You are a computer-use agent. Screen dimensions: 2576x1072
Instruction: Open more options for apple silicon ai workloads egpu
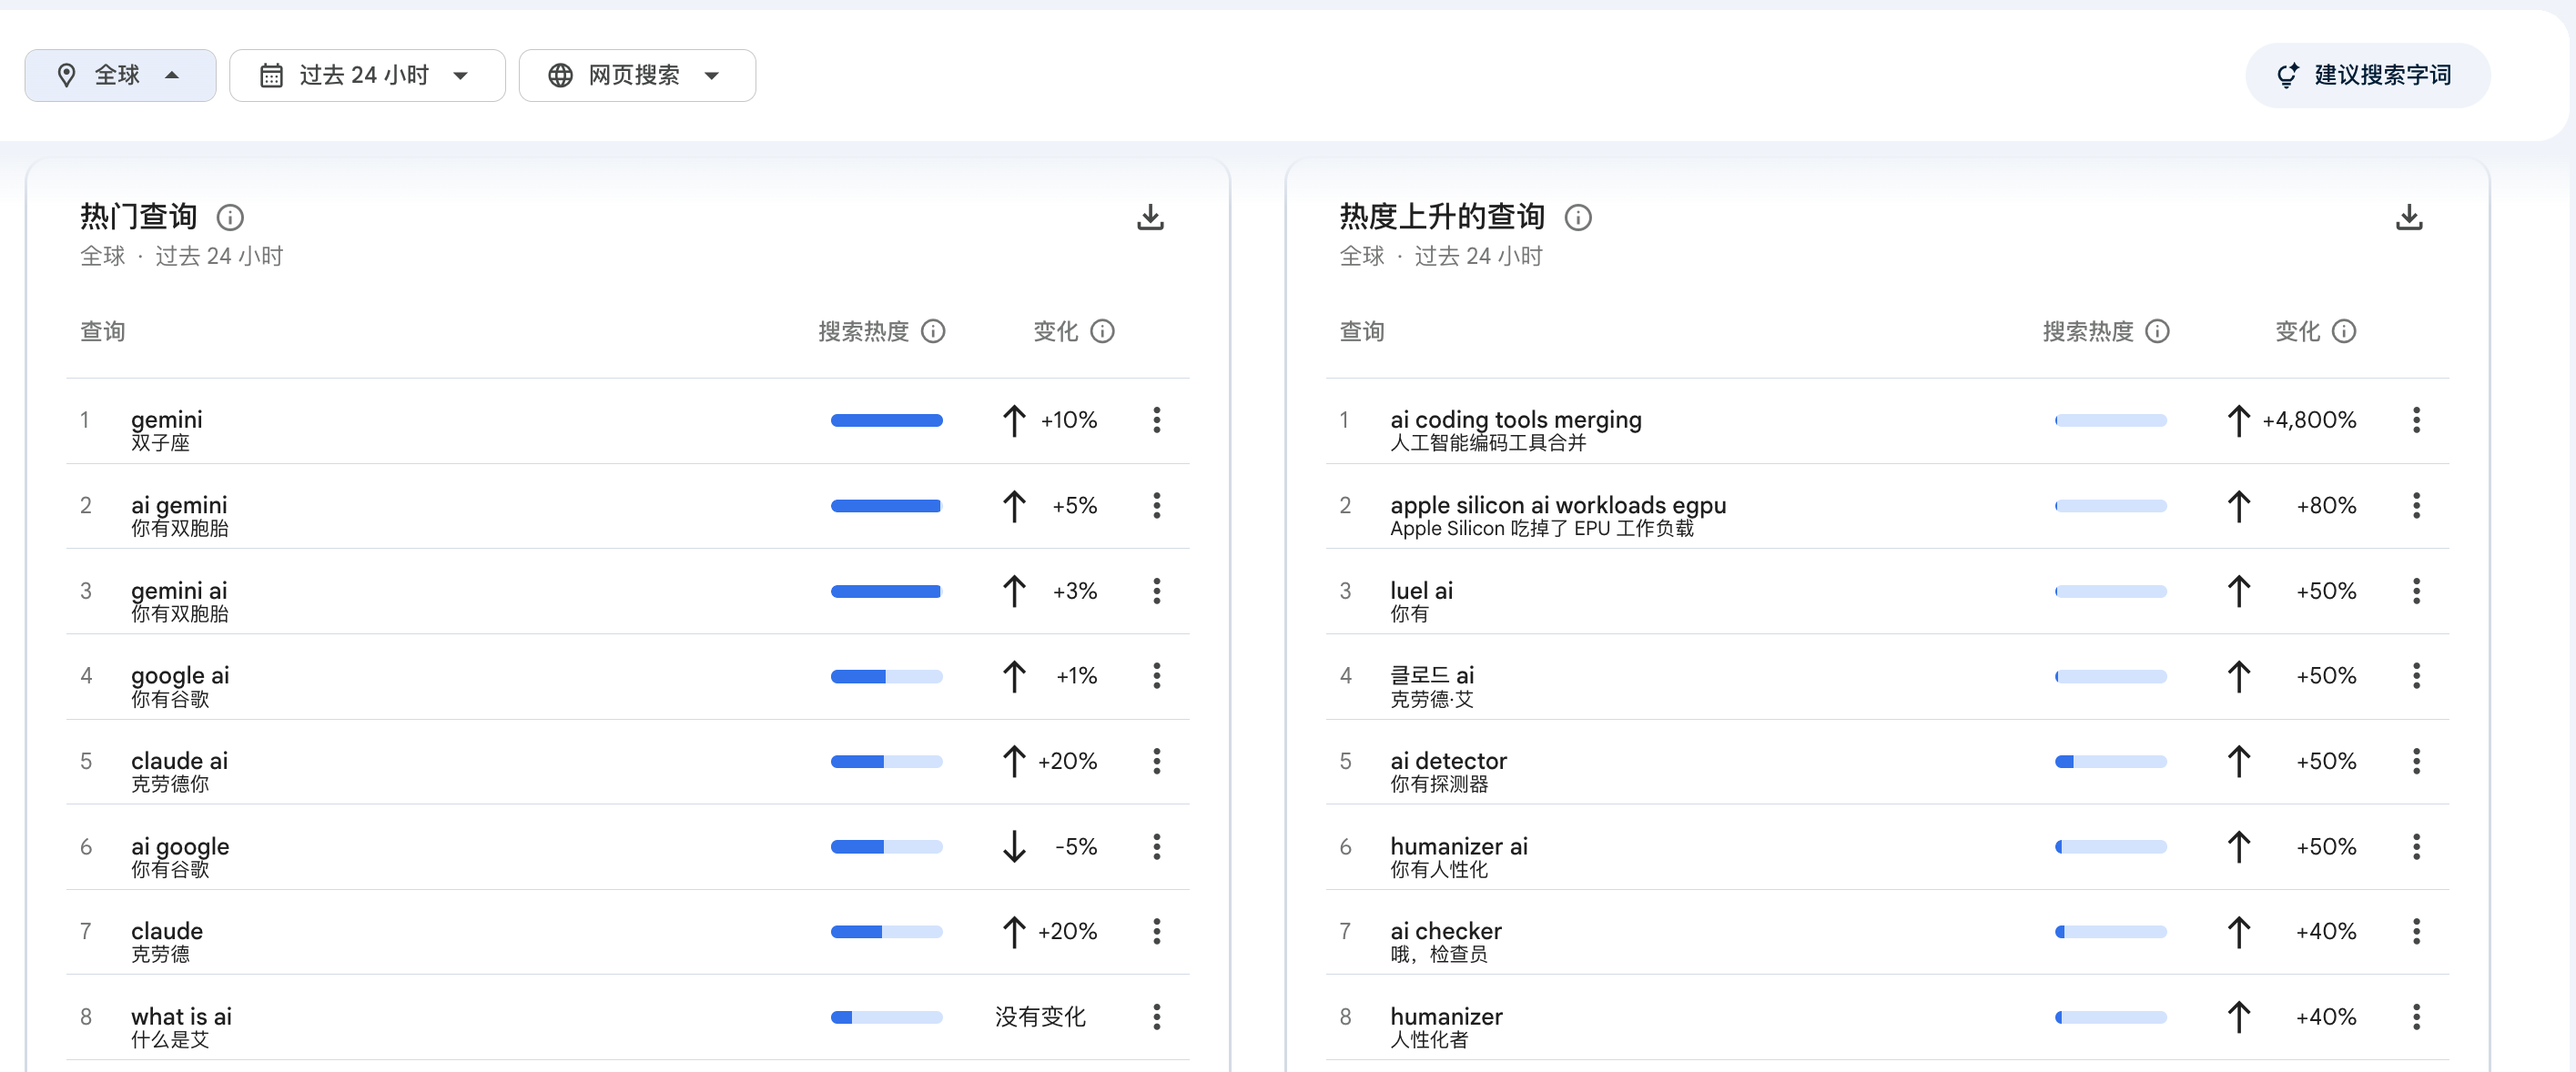tap(2416, 505)
